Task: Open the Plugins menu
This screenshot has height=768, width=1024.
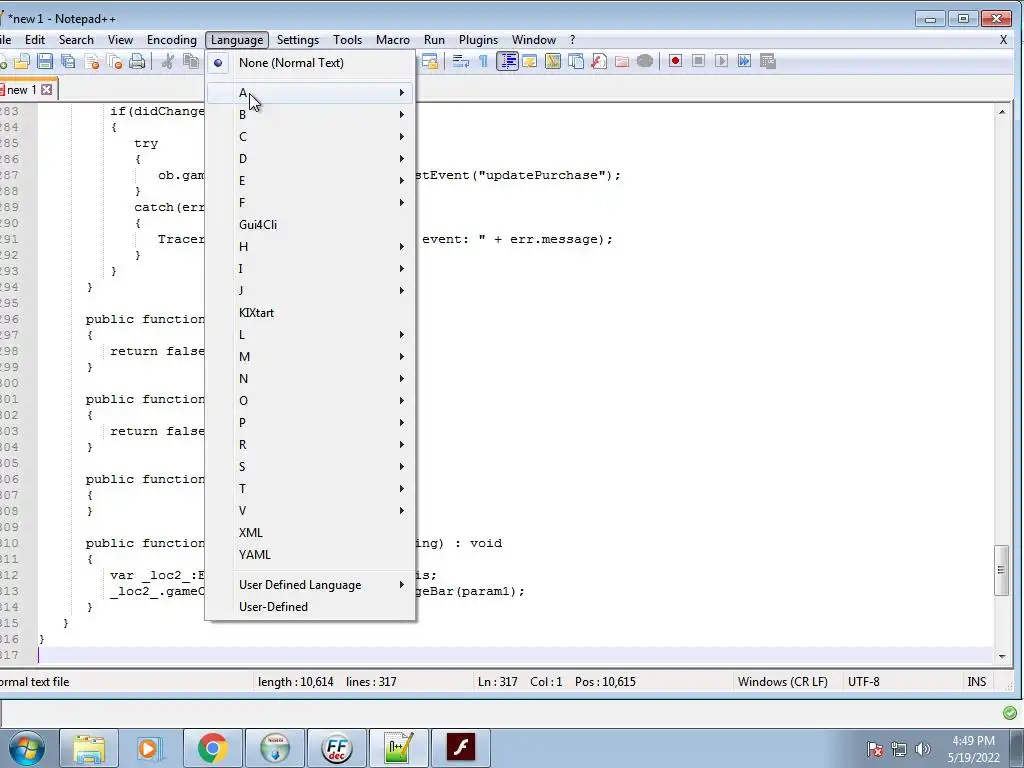Action: pos(478,40)
